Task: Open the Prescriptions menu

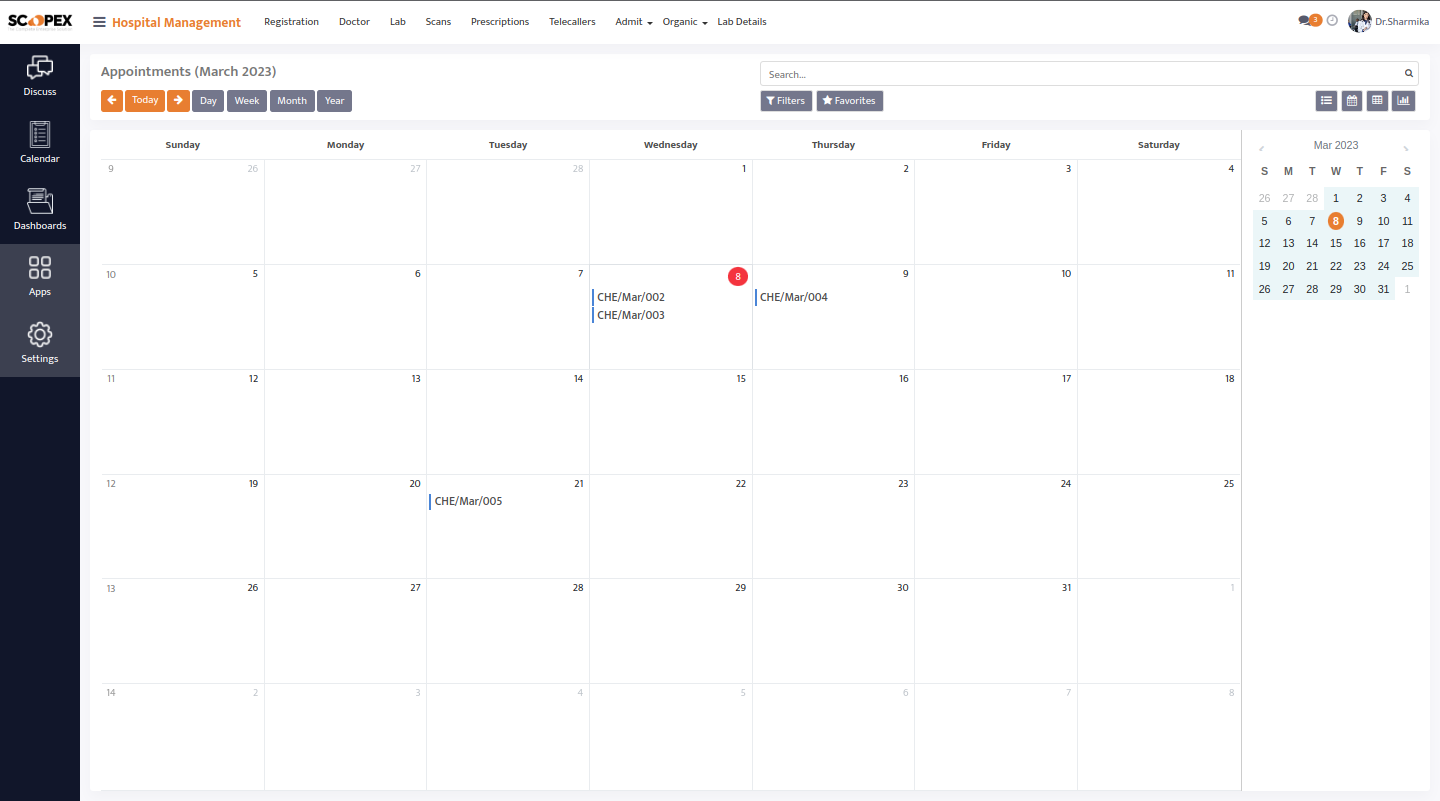Action: [500, 22]
